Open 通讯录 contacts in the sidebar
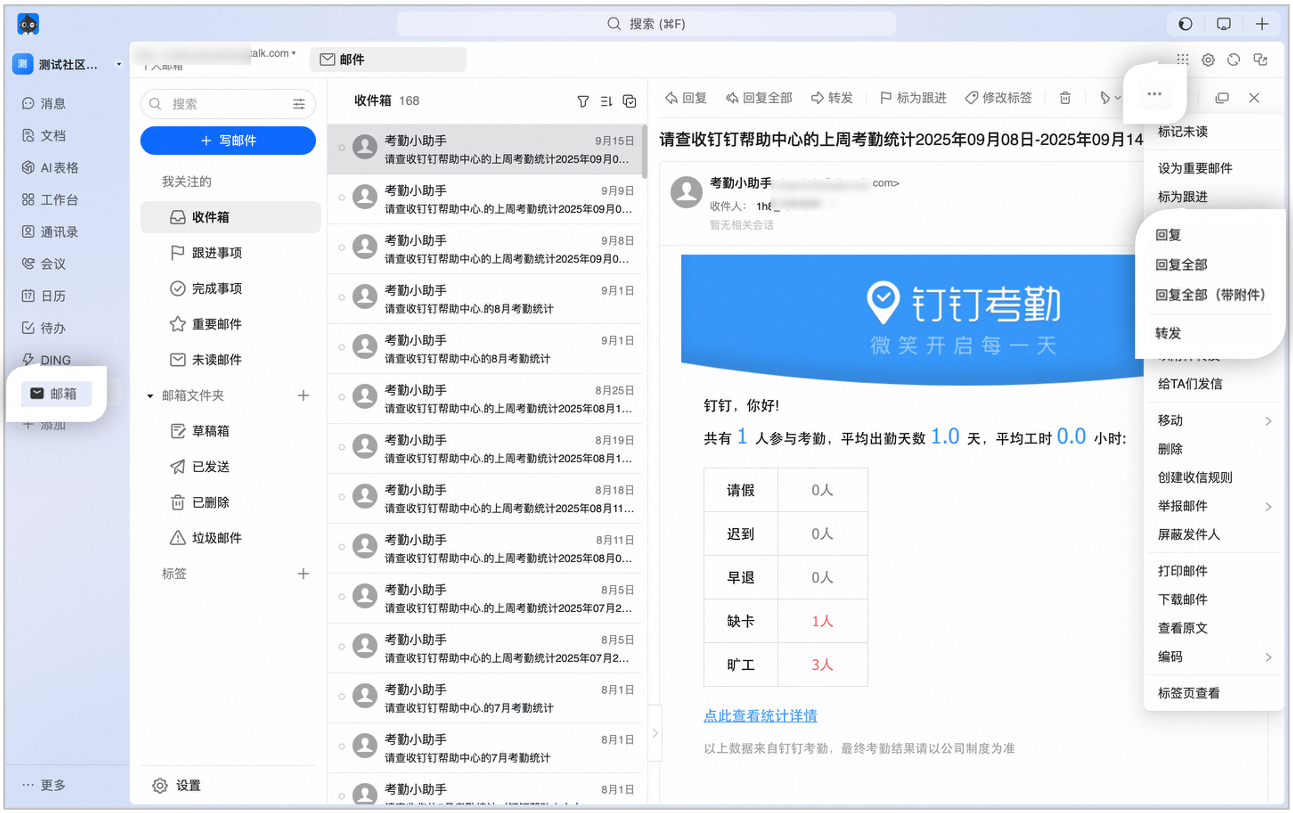This screenshot has width=1293, height=813. click(50, 232)
